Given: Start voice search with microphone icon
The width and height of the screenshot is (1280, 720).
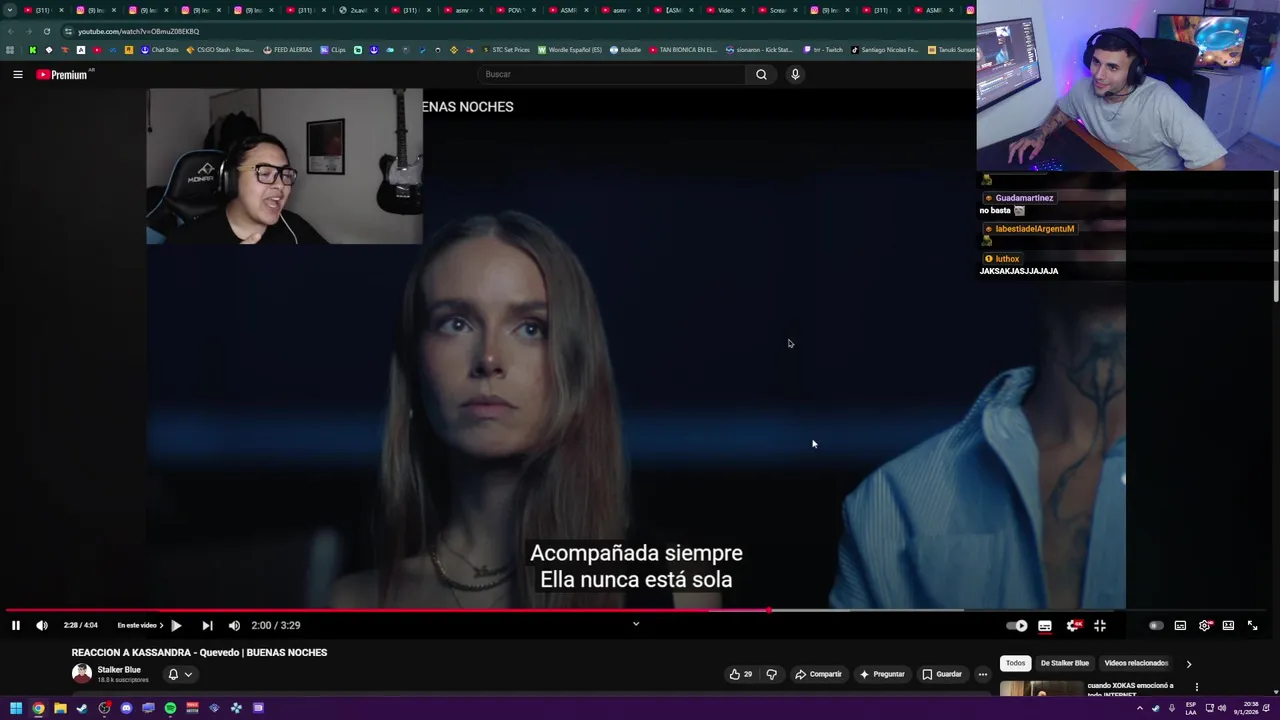Looking at the screenshot, I should tap(795, 74).
